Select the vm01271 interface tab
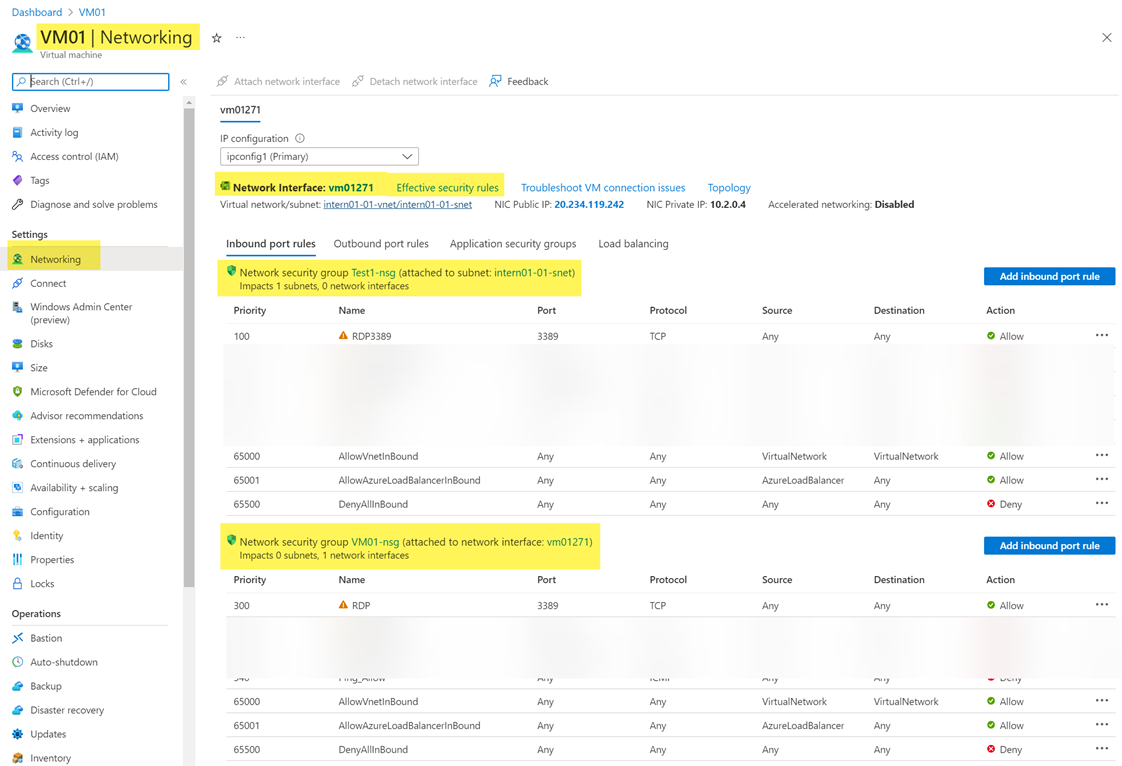The height and width of the screenshot is (766, 1122). [x=240, y=110]
